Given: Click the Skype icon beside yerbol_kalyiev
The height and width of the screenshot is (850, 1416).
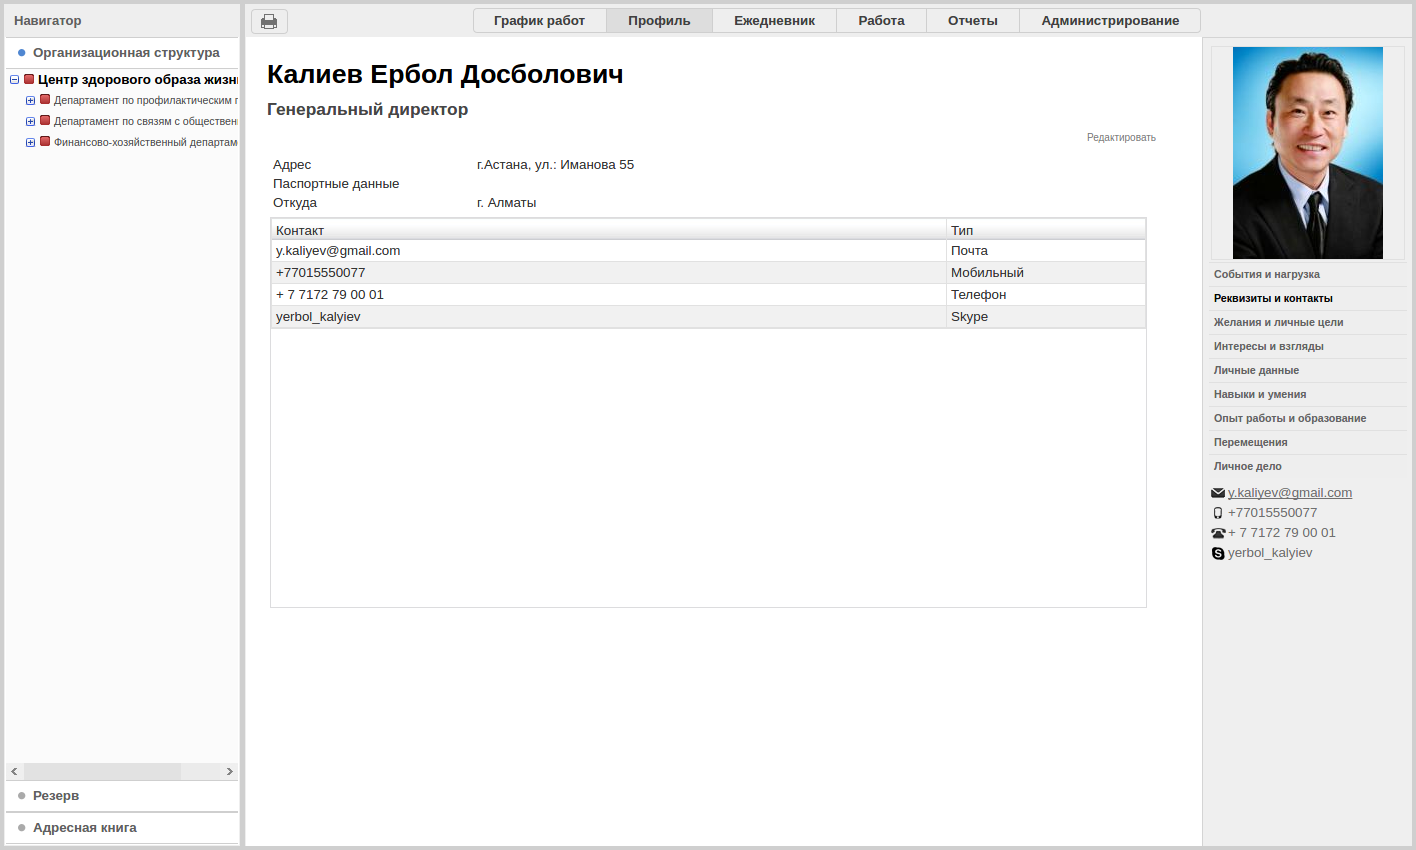Looking at the screenshot, I should 1218,553.
